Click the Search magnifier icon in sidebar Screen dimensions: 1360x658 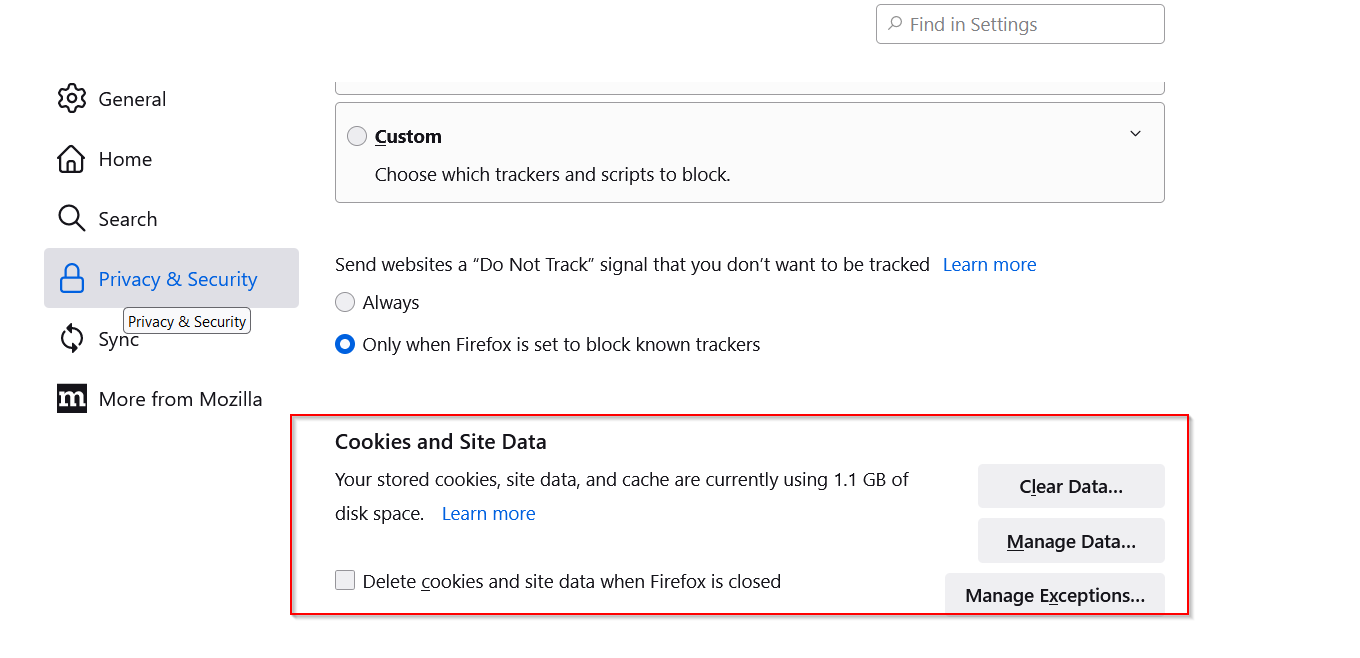tap(72, 219)
